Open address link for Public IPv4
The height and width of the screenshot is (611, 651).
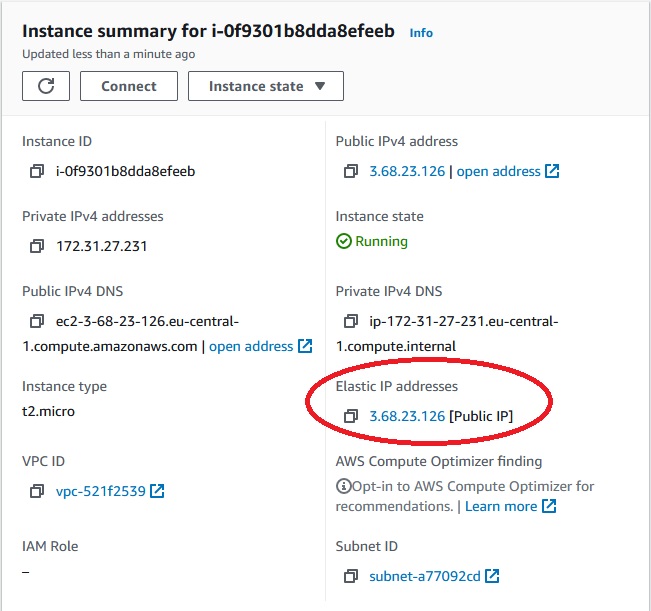click(508, 171)
